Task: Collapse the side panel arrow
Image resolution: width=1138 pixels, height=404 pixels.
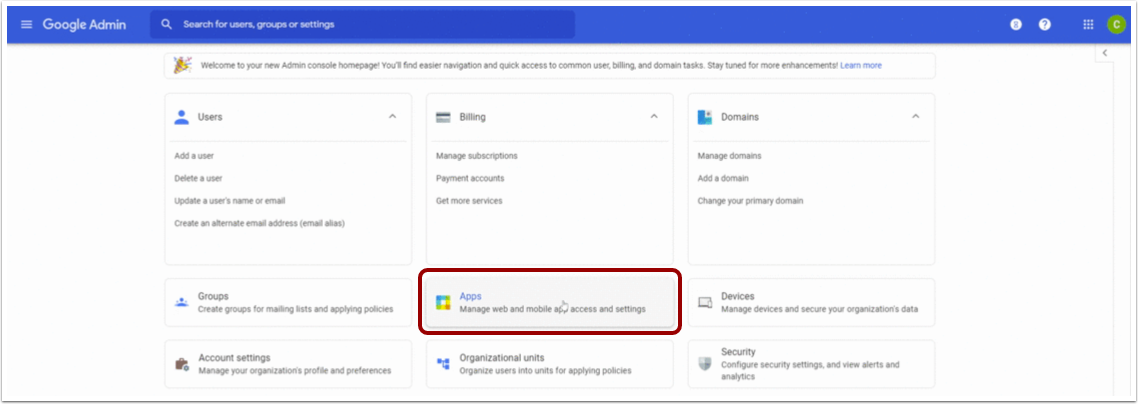Action: pyautogui.click(x=1105, y=53)
